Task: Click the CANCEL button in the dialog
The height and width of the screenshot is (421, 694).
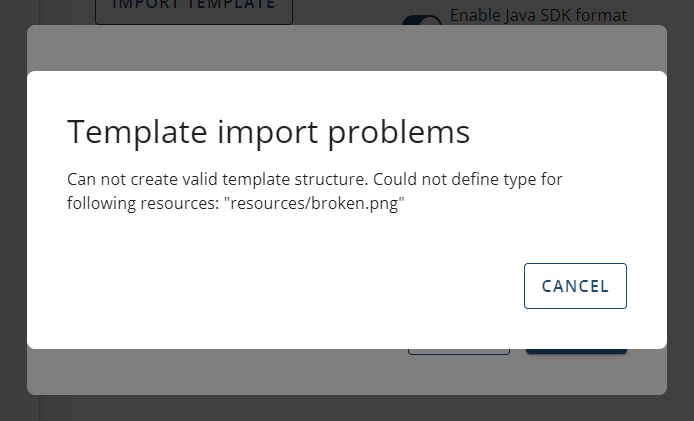Action: tap(575, 286)
